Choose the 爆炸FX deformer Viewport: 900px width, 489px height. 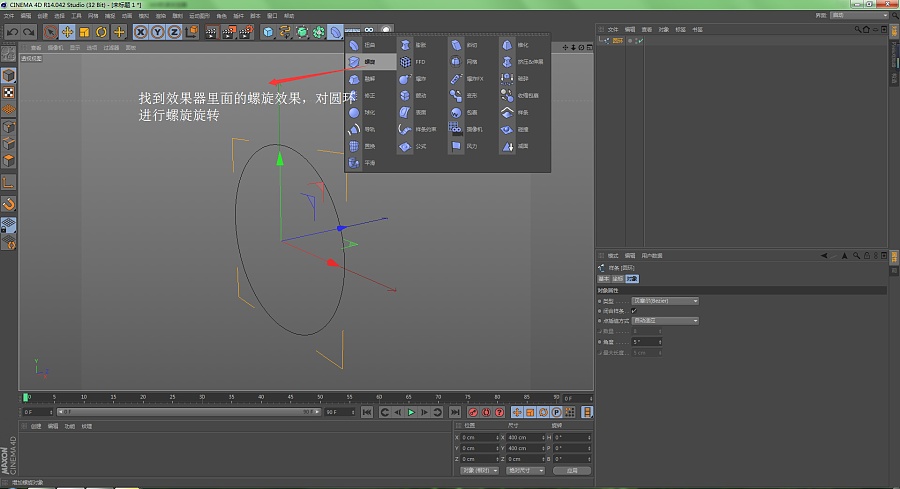(472, 79)
